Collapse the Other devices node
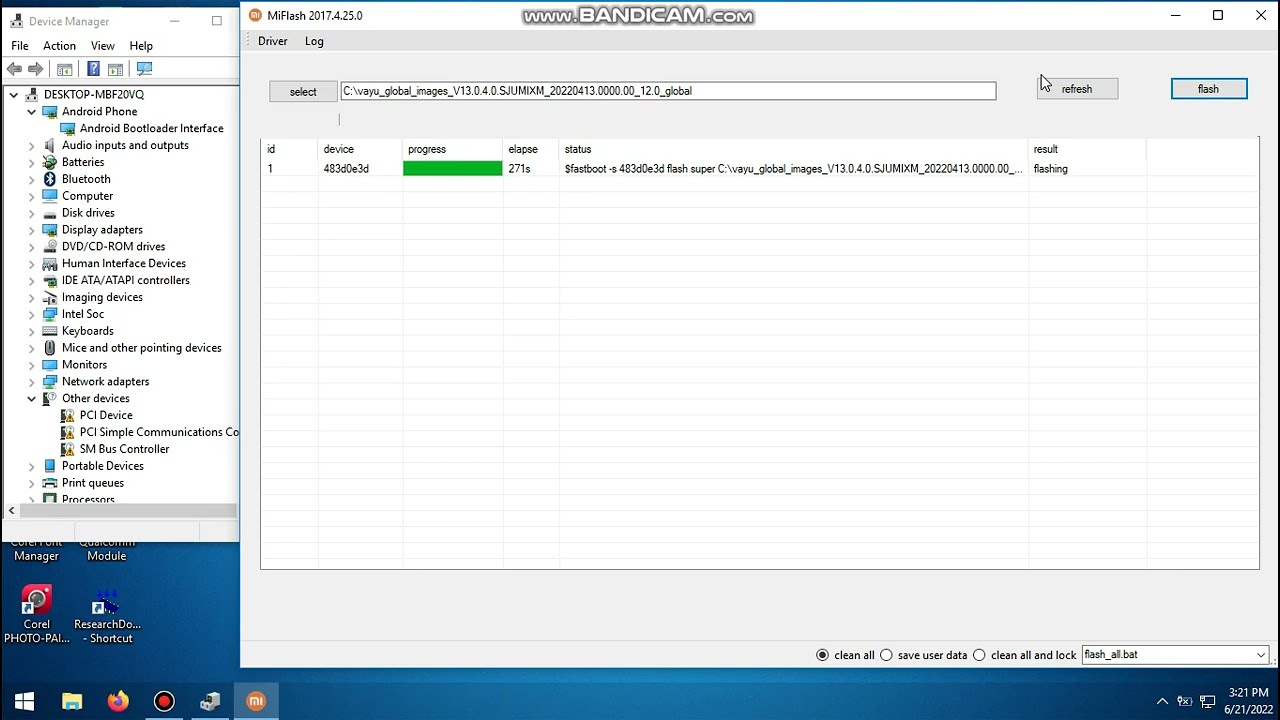 (31, 399)
